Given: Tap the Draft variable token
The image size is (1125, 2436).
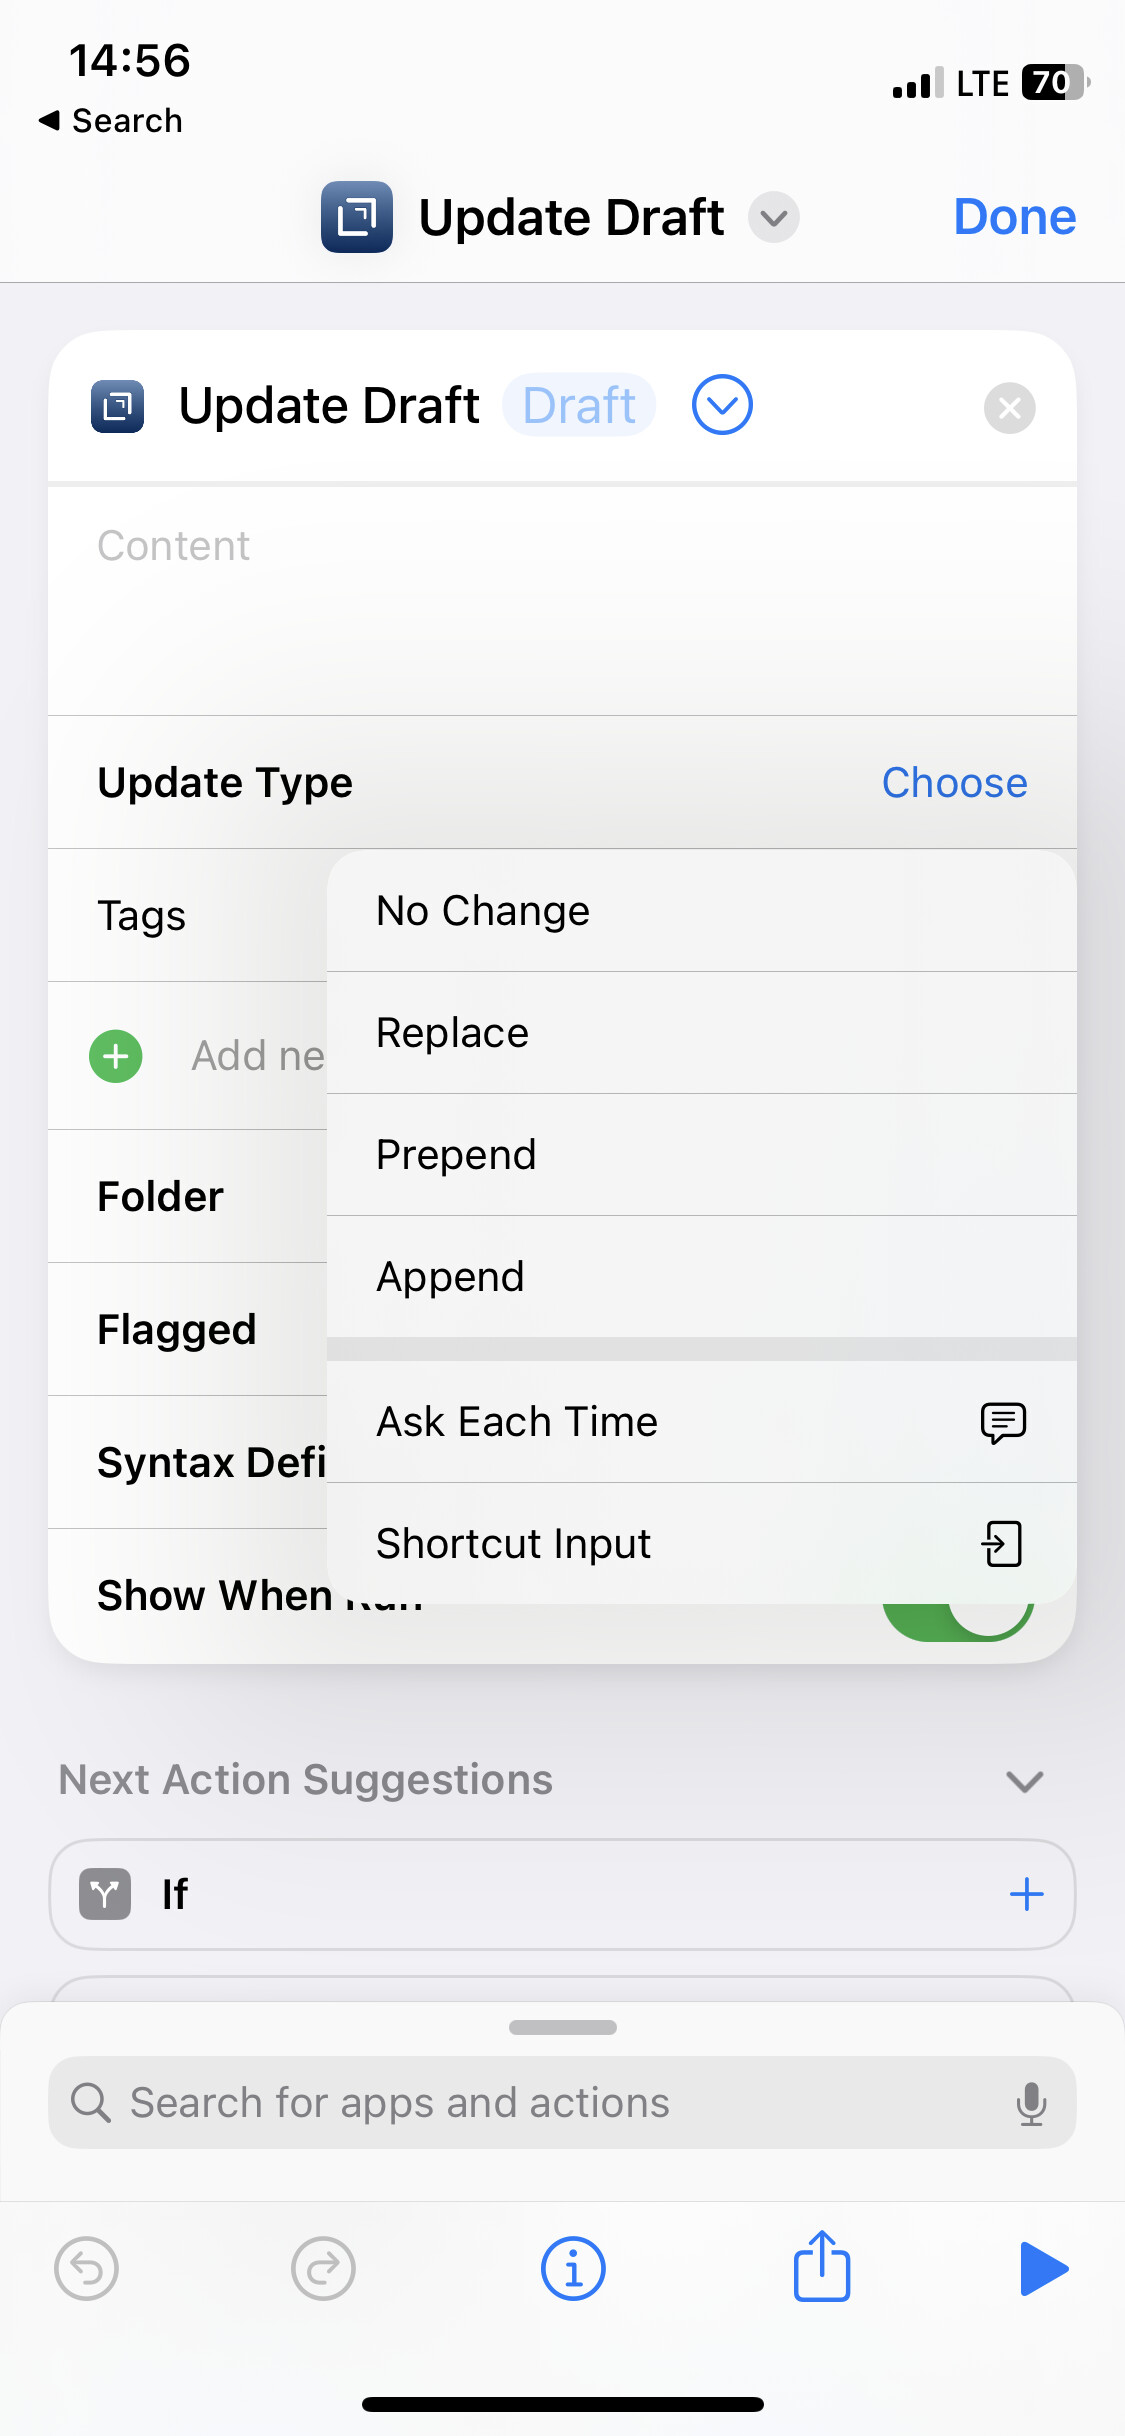Looking at the screenshot, I should pyautogui.click(x=579, y=405).
